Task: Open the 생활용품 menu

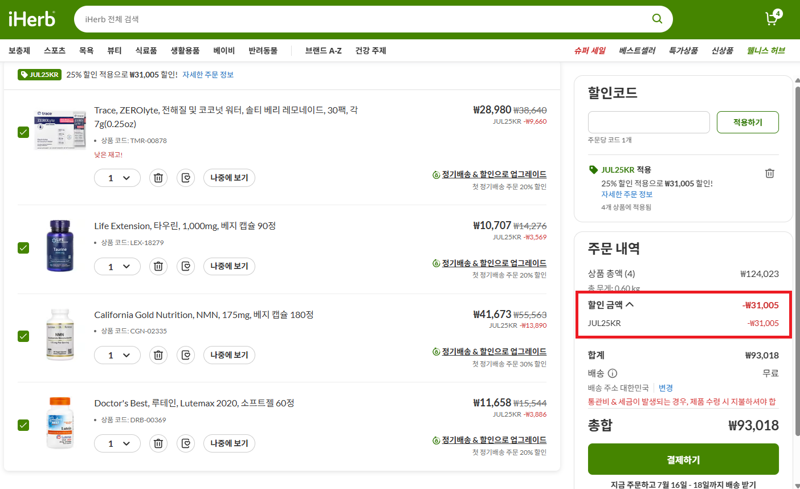Action: tap(185, 51)
